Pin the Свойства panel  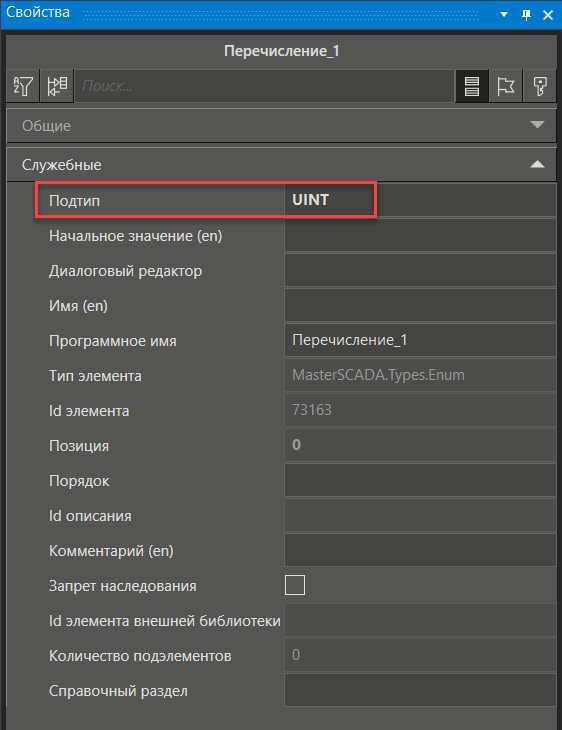coord(527,15)
